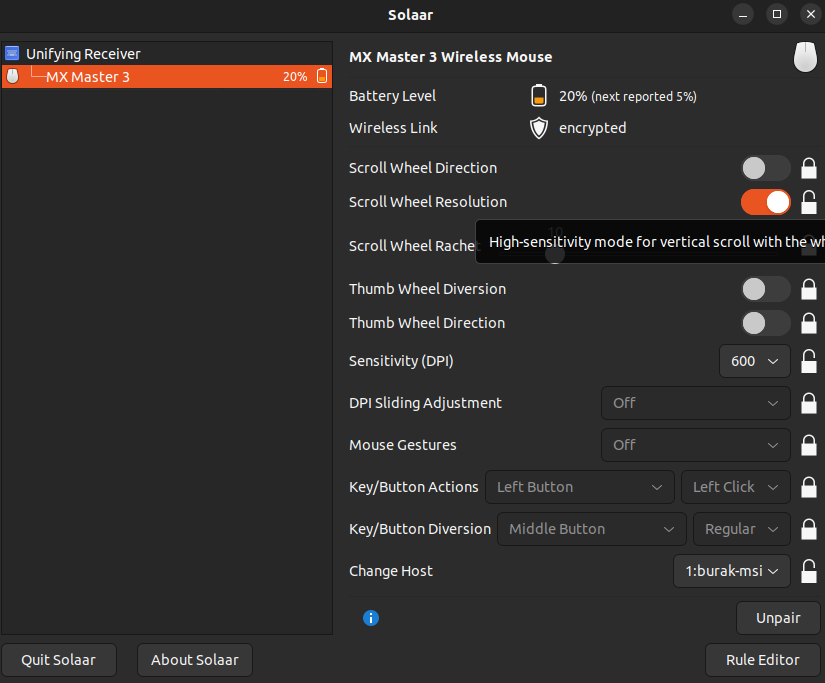This screenshot has height=683, width=825.
Task: Minimize the Solaar window
Action: tap(743, 15)
